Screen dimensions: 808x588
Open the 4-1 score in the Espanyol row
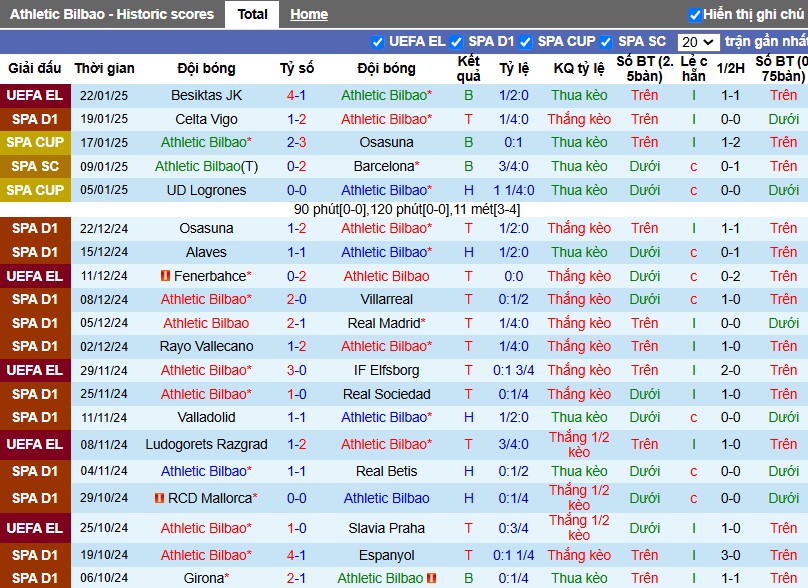(x=296, y=556)
